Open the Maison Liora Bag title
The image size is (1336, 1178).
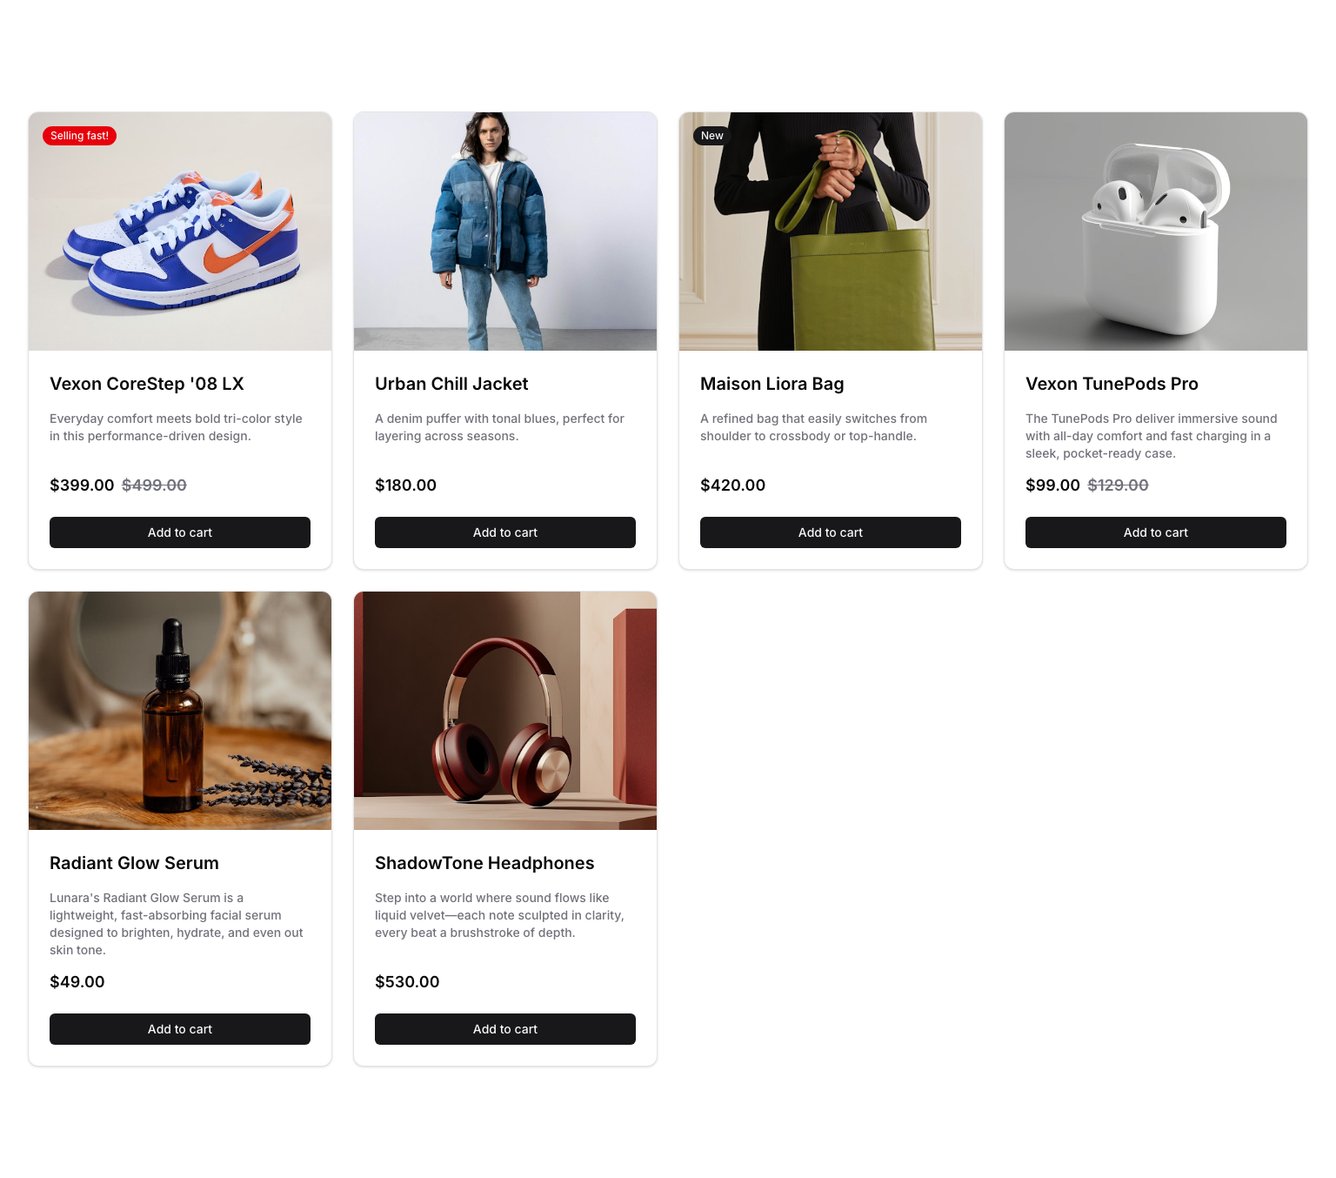click(772, 384)
